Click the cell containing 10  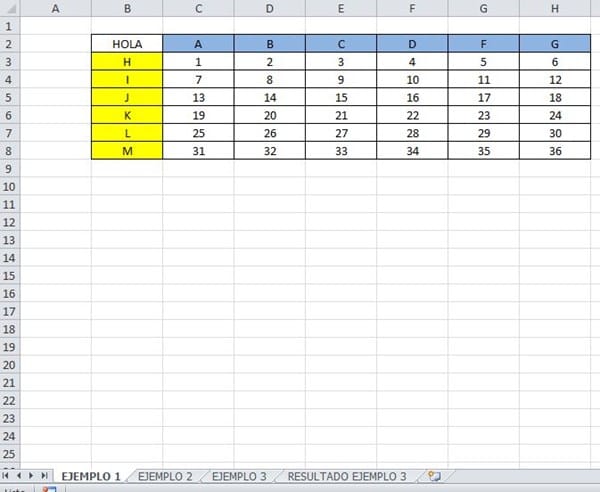[412, 79]
